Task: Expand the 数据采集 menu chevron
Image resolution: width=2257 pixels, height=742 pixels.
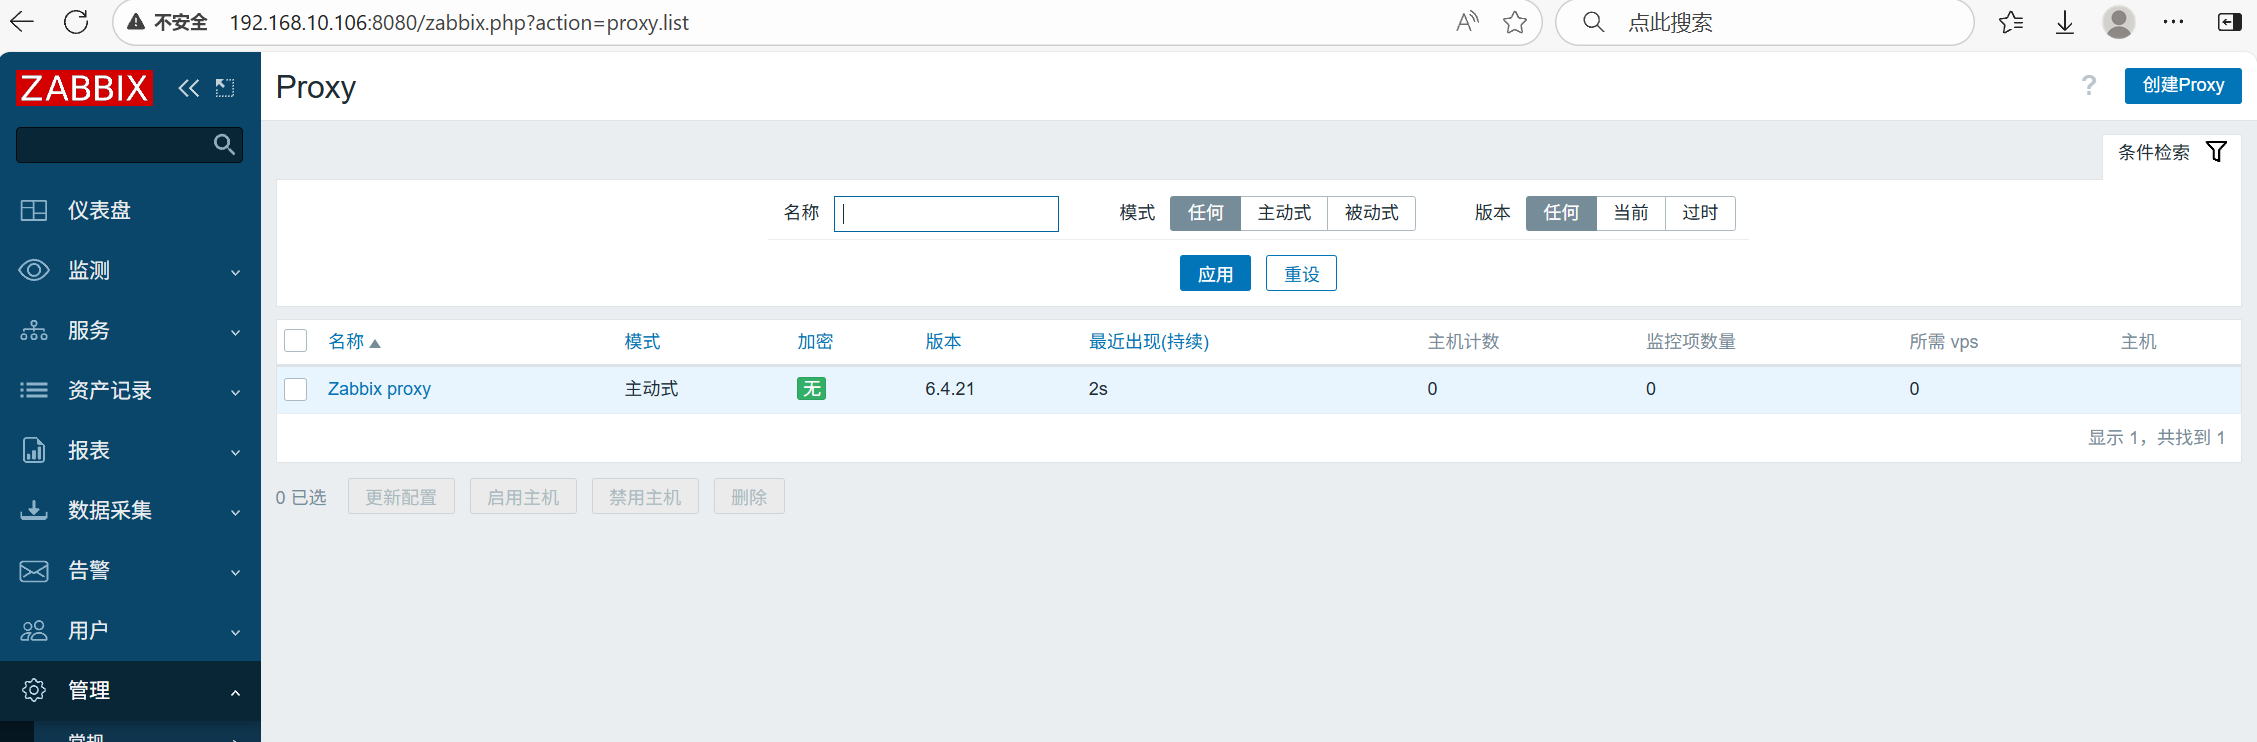Action: tap(236, 512)
